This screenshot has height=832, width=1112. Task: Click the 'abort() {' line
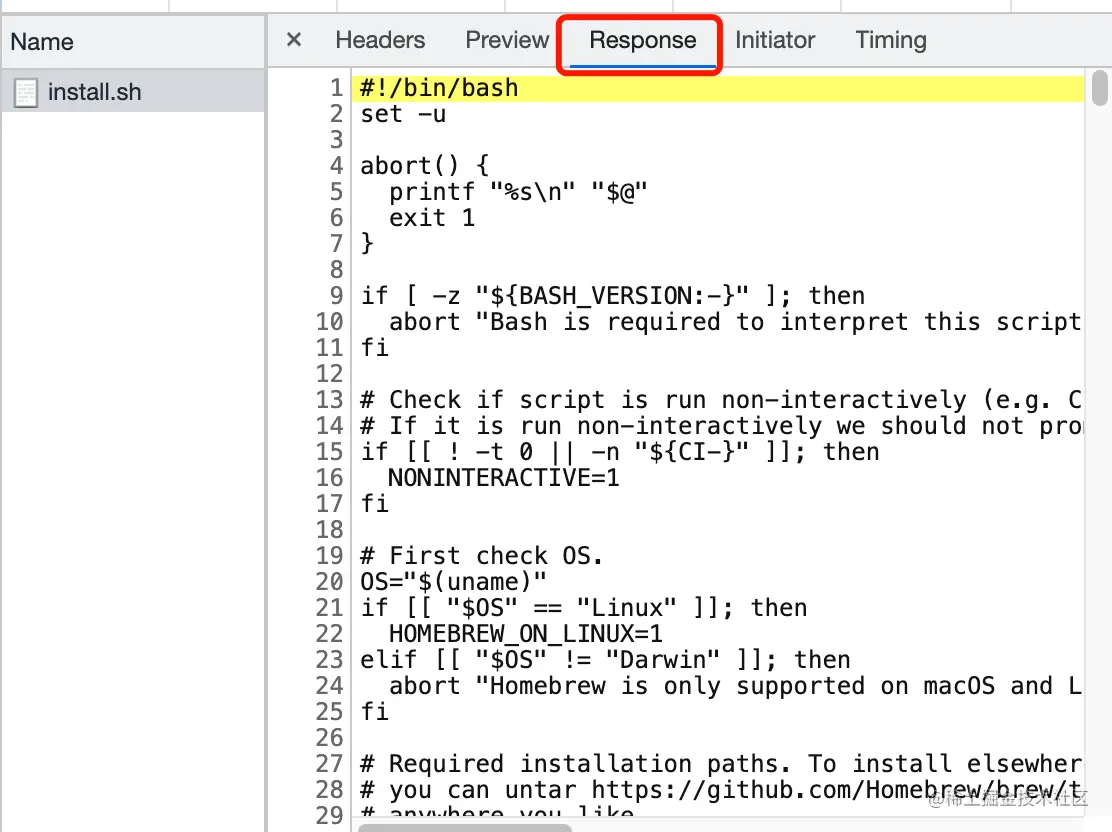[424, 166]
